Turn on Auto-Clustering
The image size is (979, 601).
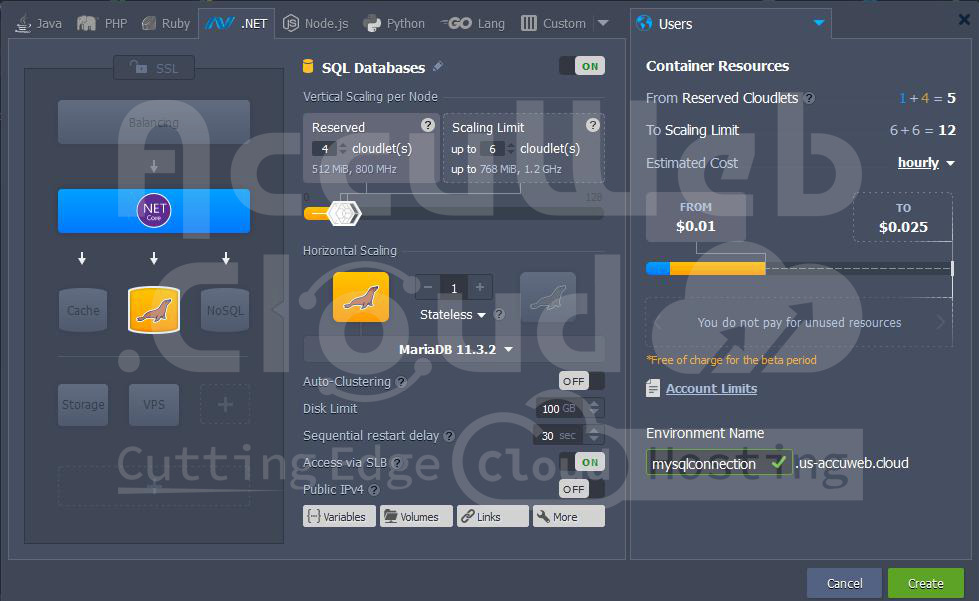pyautogui.click(x=575, y=381)
